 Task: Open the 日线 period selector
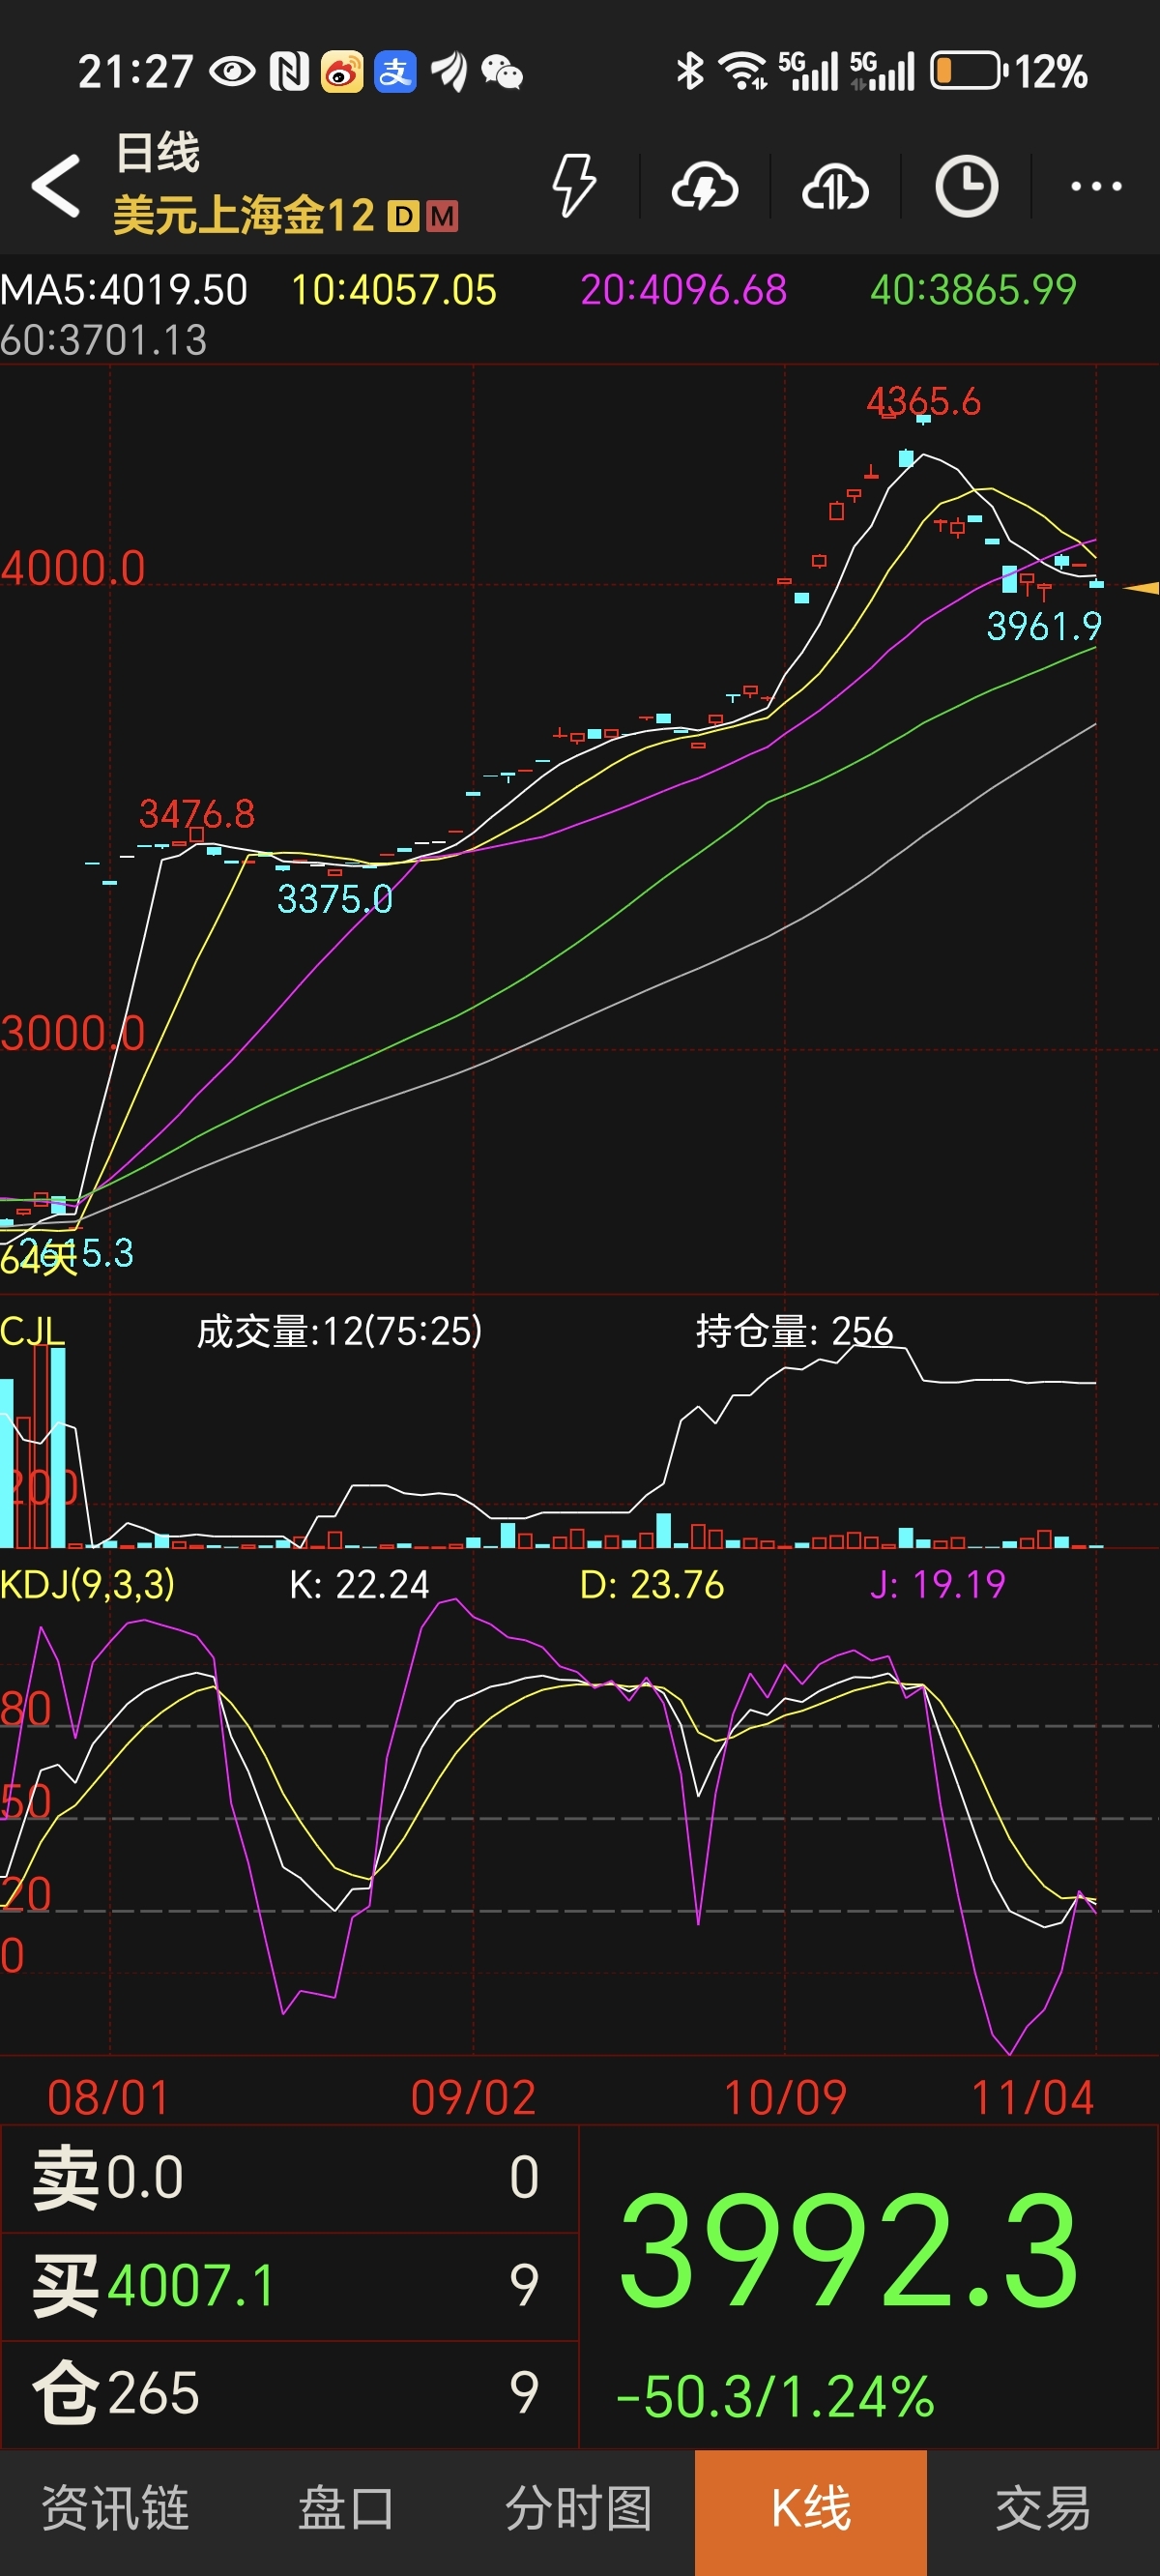[158, 153]
